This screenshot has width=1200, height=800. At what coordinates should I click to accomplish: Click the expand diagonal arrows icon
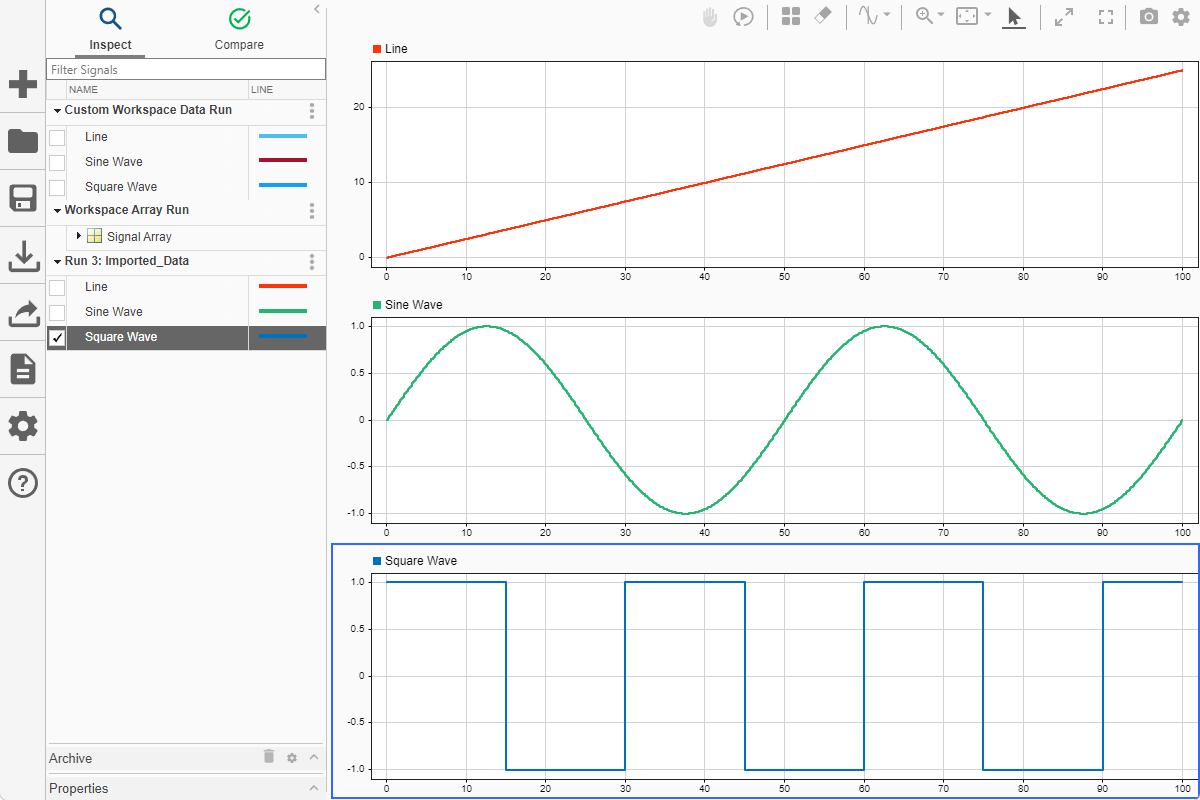[1064, 17]
